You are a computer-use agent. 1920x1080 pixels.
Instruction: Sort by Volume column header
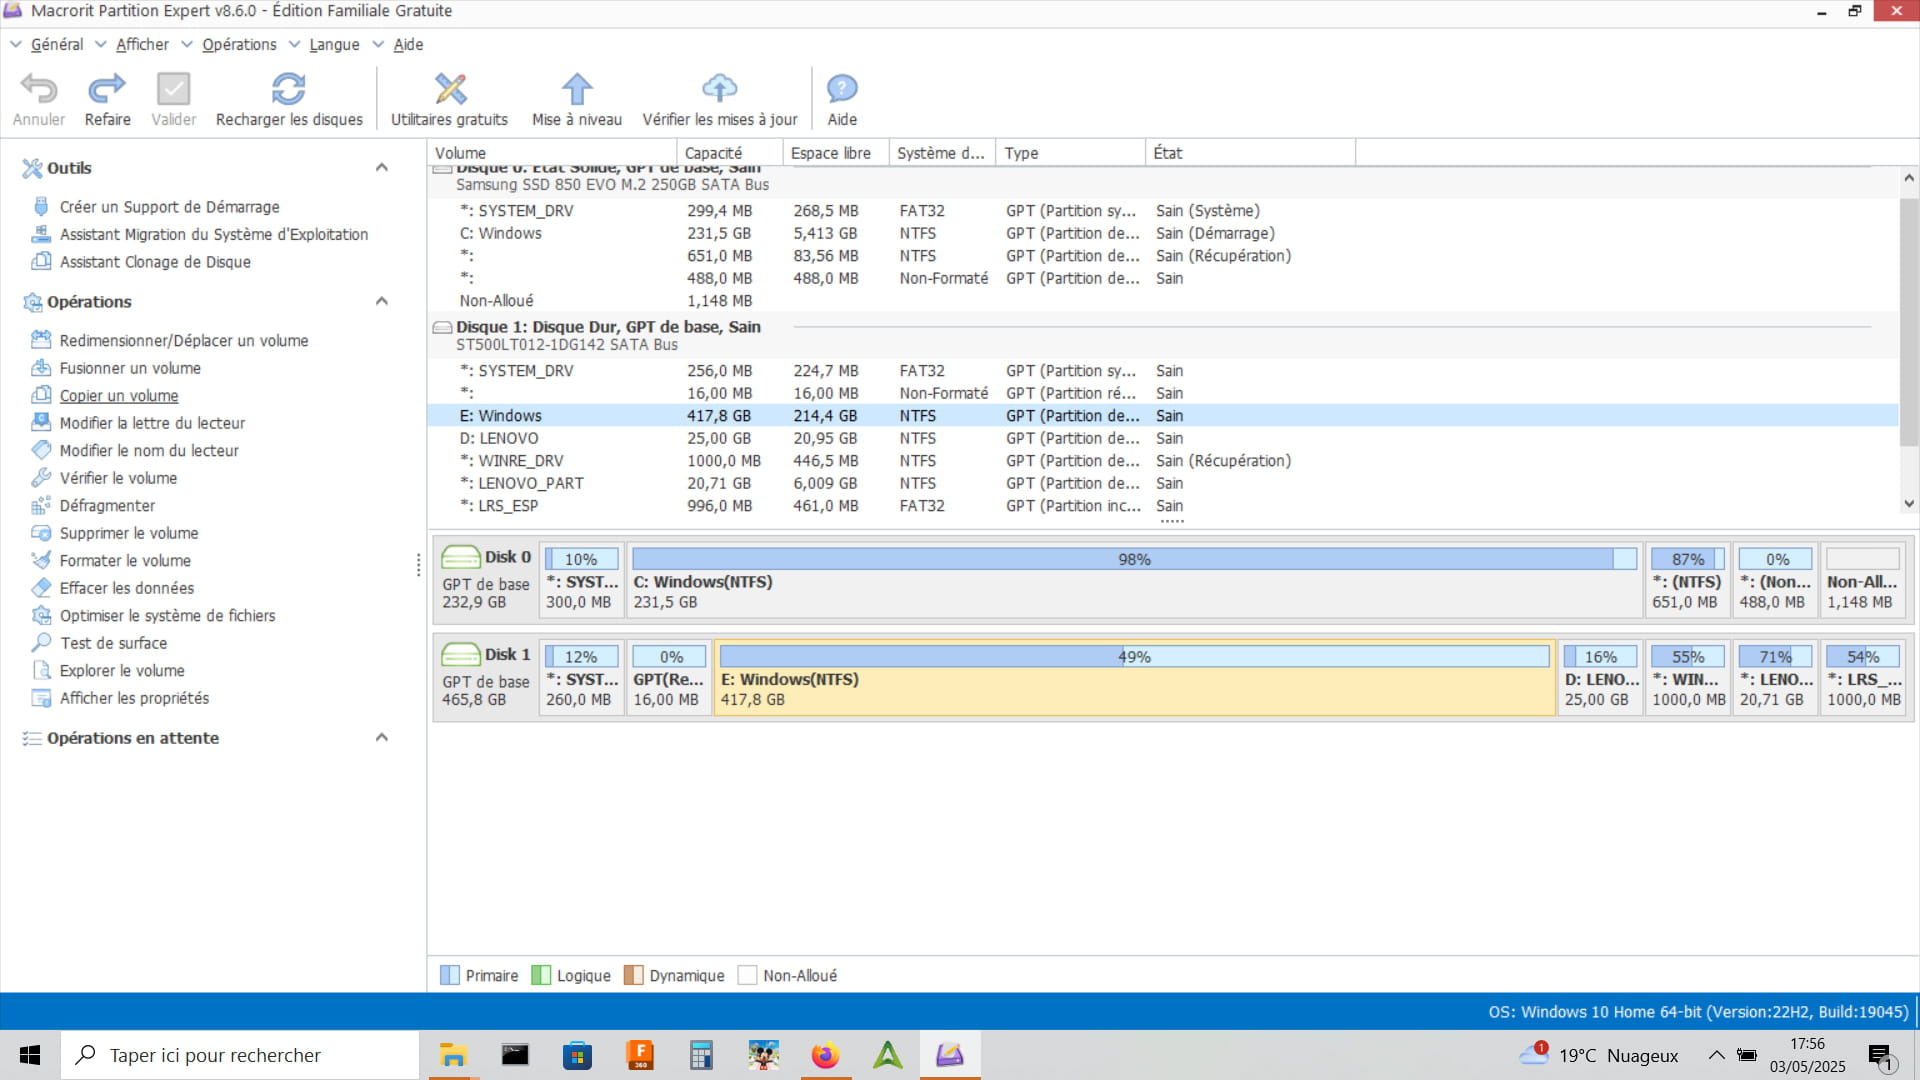[x=552, y=153]
